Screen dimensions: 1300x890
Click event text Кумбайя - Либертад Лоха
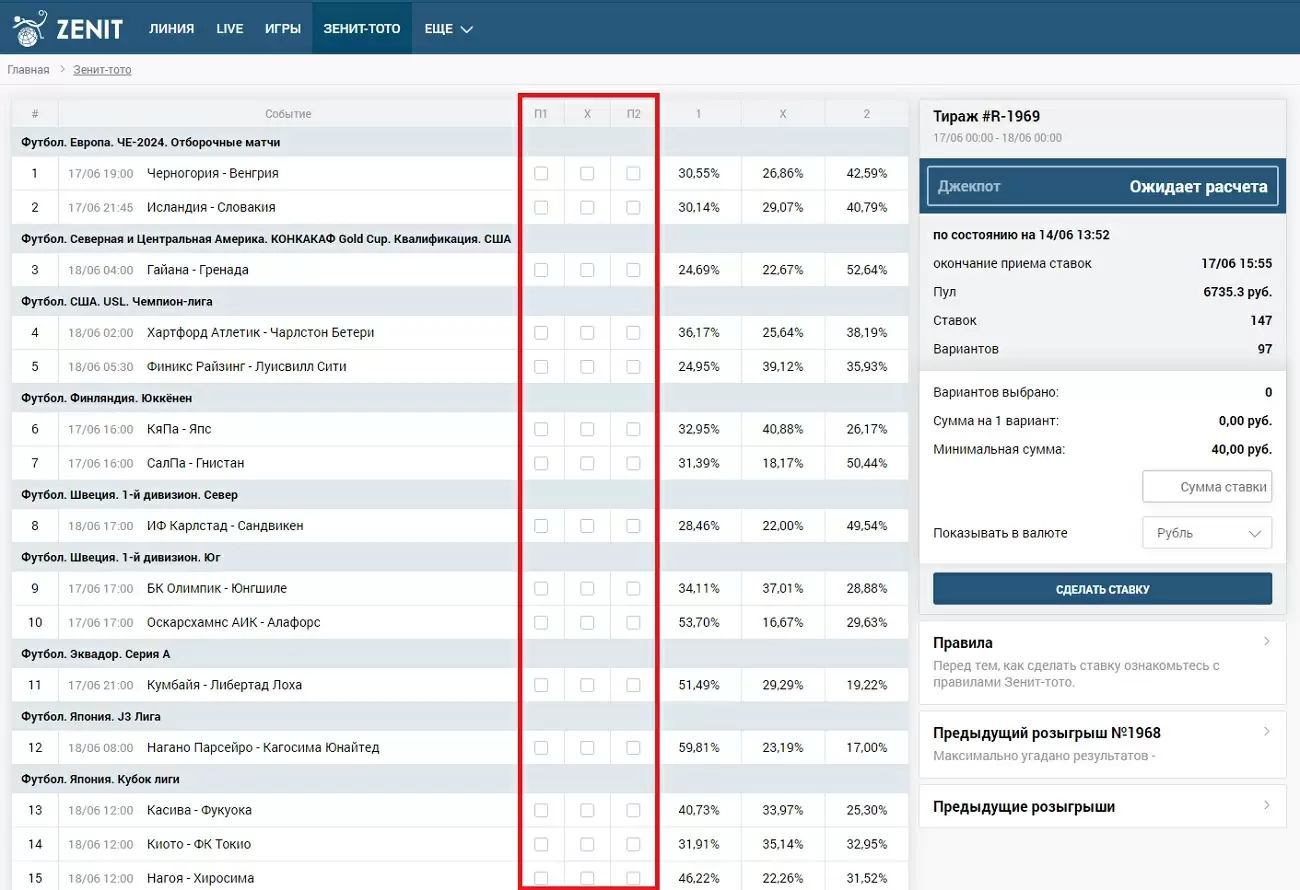225,685
